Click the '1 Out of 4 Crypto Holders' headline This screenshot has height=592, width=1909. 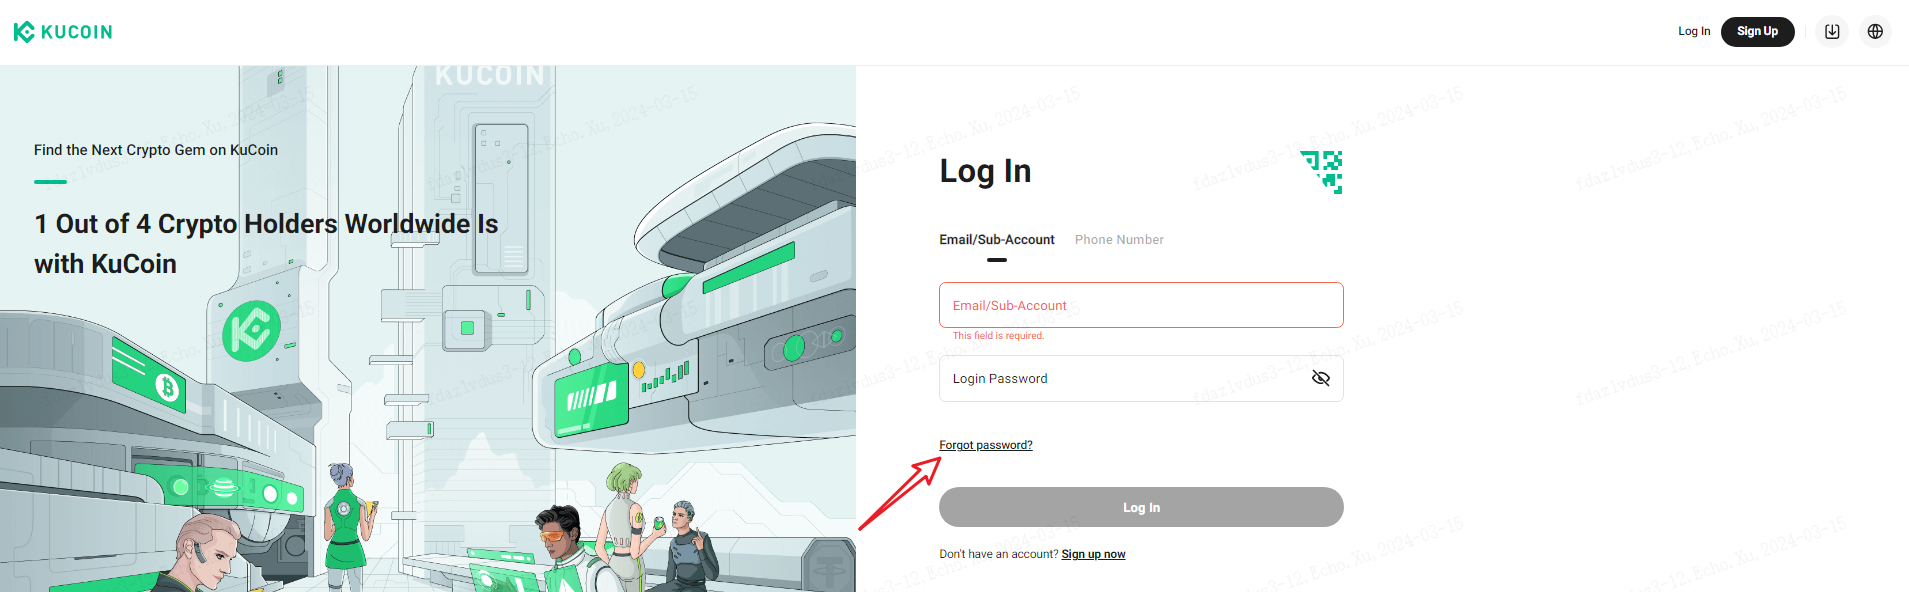pos(266,244)
